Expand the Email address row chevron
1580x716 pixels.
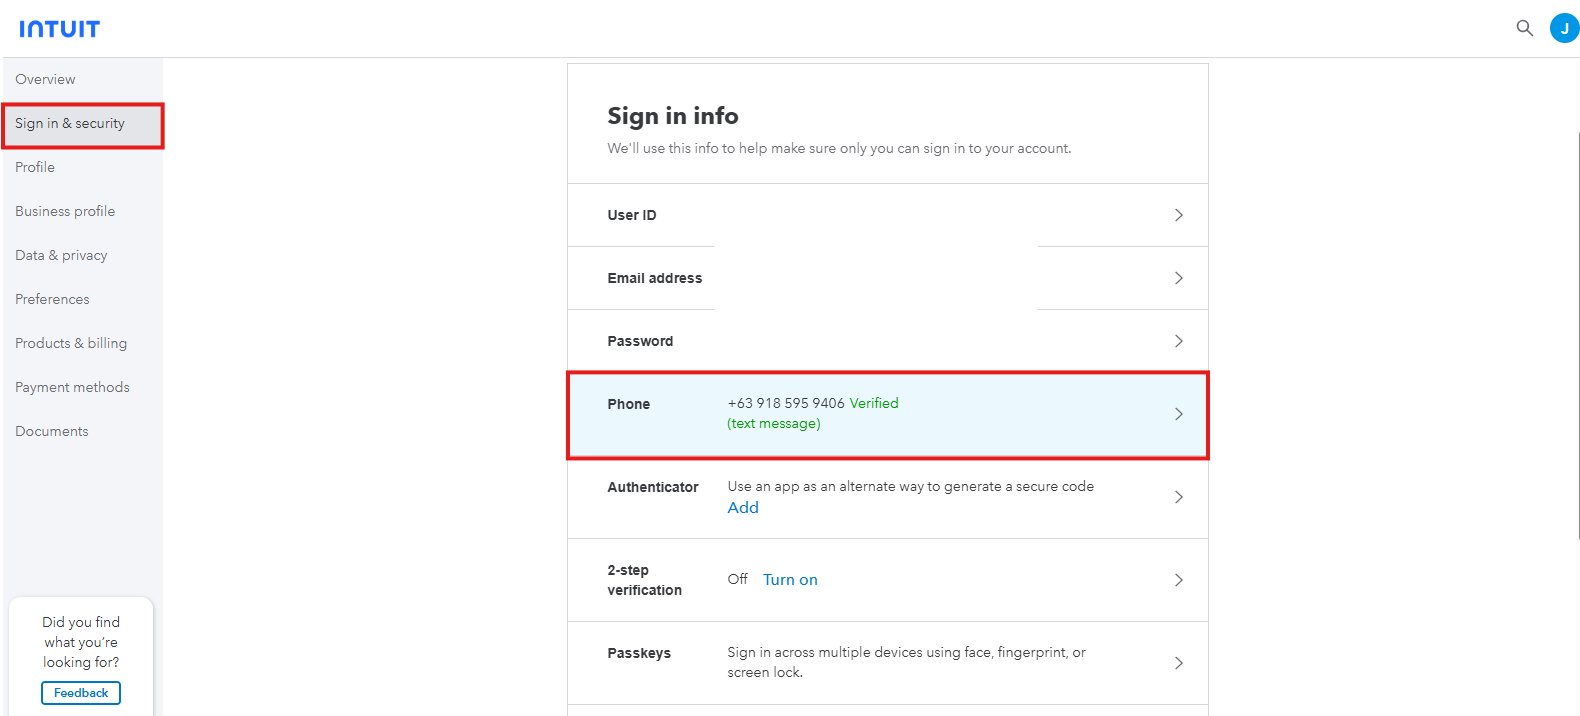(1178, 278)
